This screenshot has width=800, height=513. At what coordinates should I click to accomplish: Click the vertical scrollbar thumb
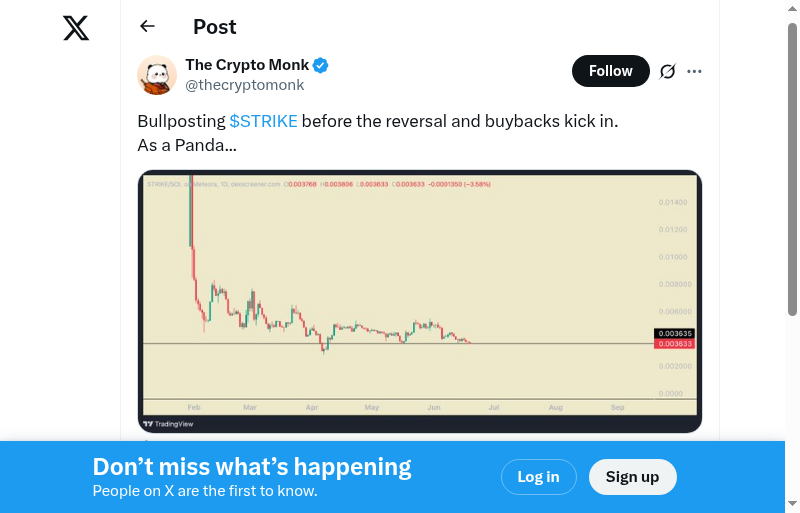coord(792,170)
